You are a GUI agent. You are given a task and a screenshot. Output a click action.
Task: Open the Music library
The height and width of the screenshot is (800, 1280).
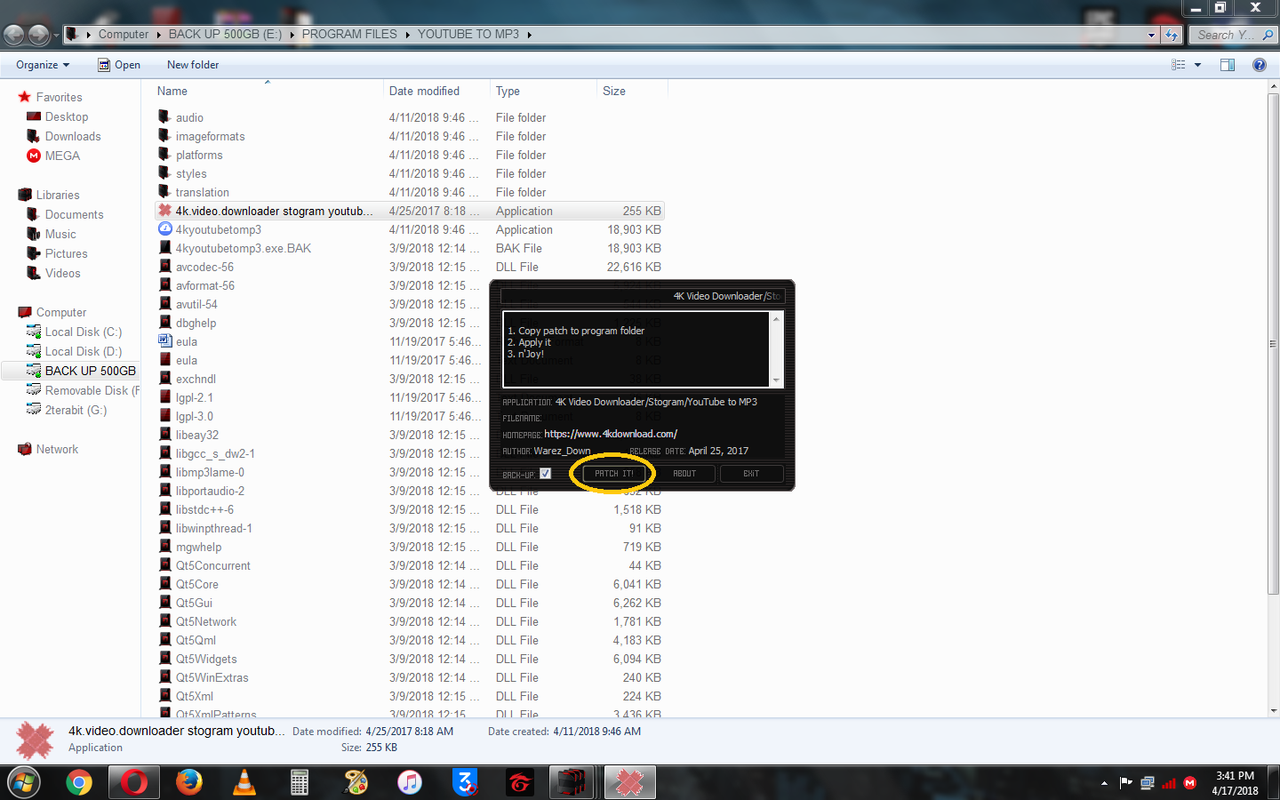pos(60,234)
